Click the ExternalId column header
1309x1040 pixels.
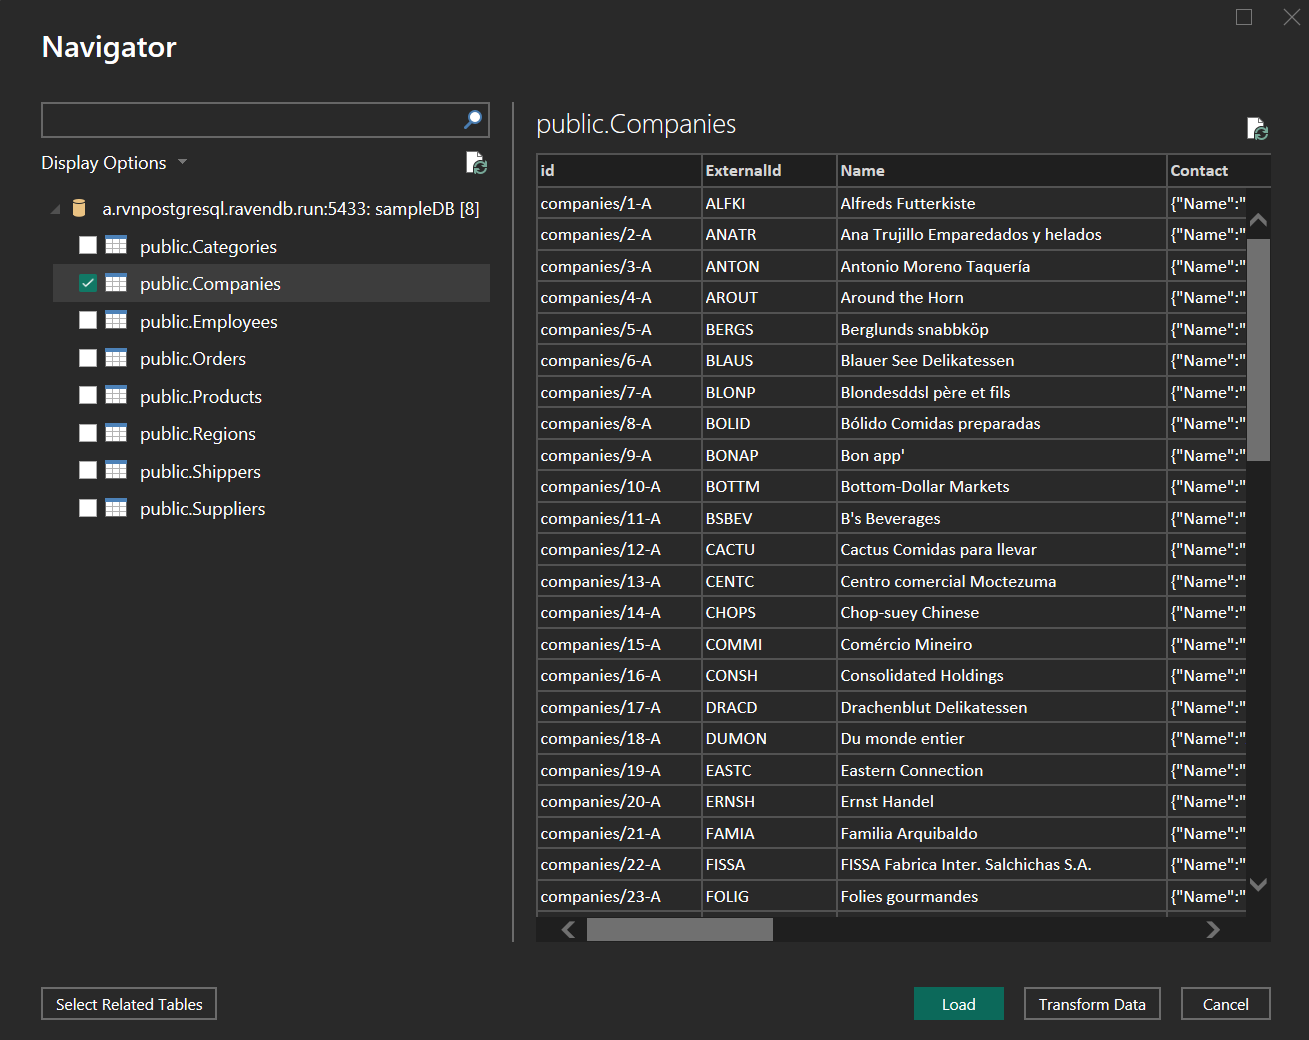769,171
